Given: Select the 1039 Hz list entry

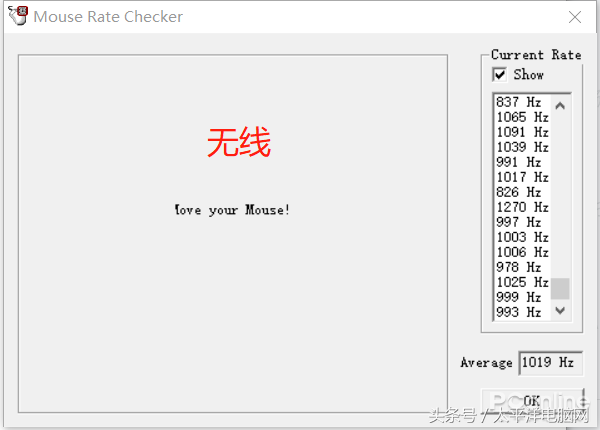Looking at the screenshot, I should pos(523,147).
